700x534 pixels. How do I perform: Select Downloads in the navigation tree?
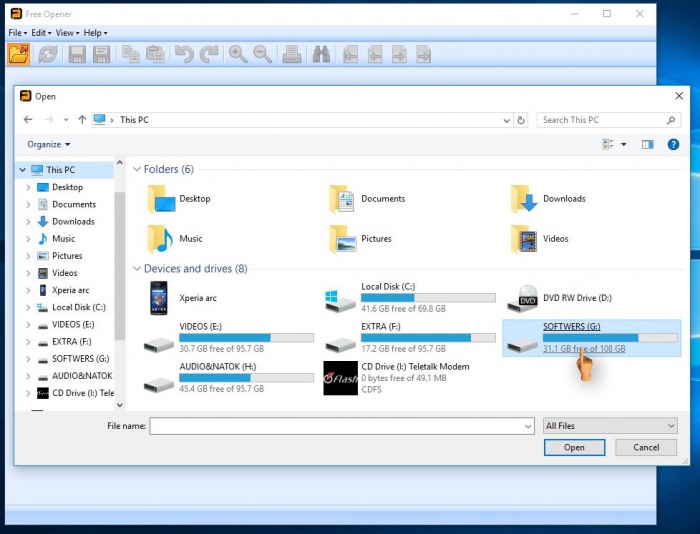point(73,222)
